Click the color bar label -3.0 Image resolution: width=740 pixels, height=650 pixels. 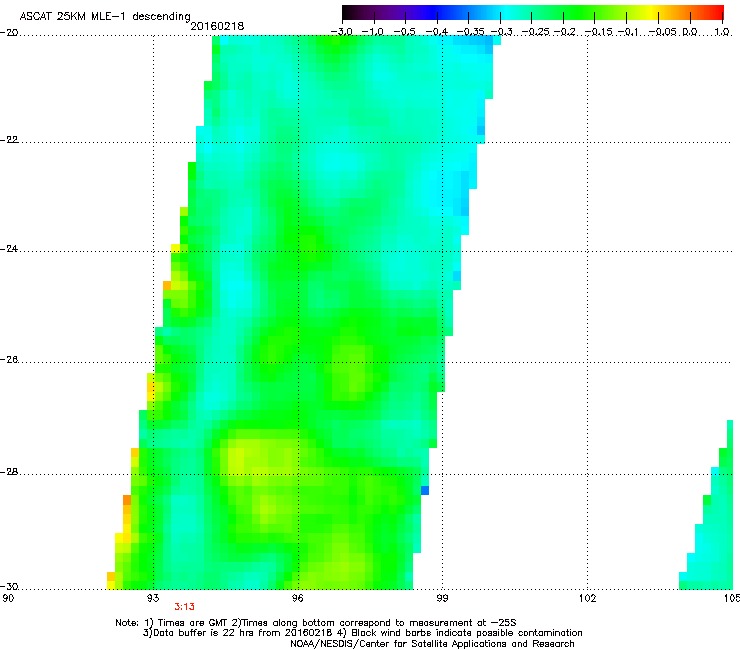tap(342, 32)
